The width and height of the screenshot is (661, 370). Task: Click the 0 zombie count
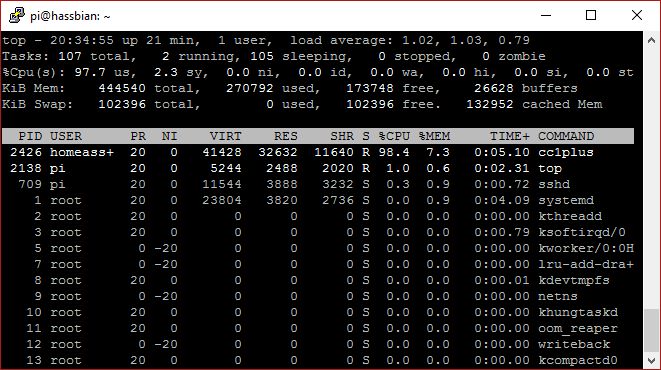coord(486,56)
